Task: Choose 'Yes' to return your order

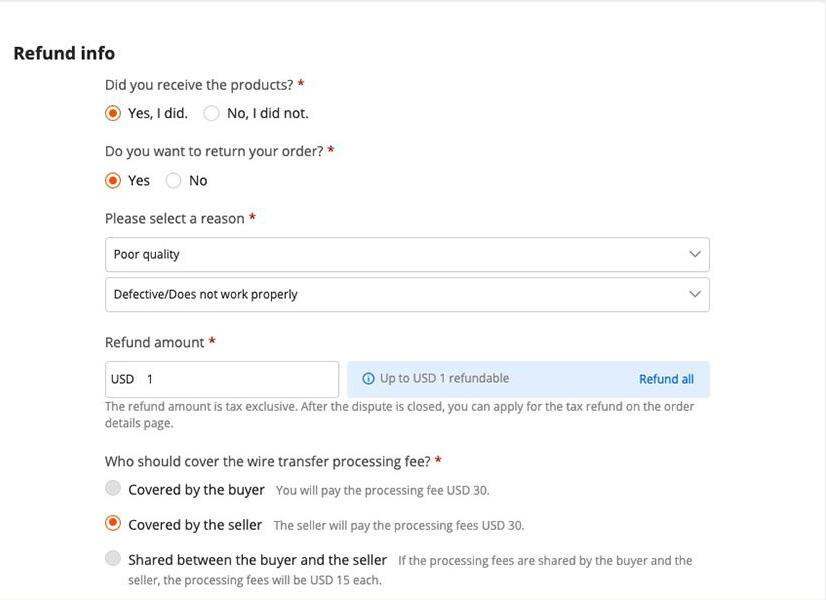Action: tap(113, 181)
